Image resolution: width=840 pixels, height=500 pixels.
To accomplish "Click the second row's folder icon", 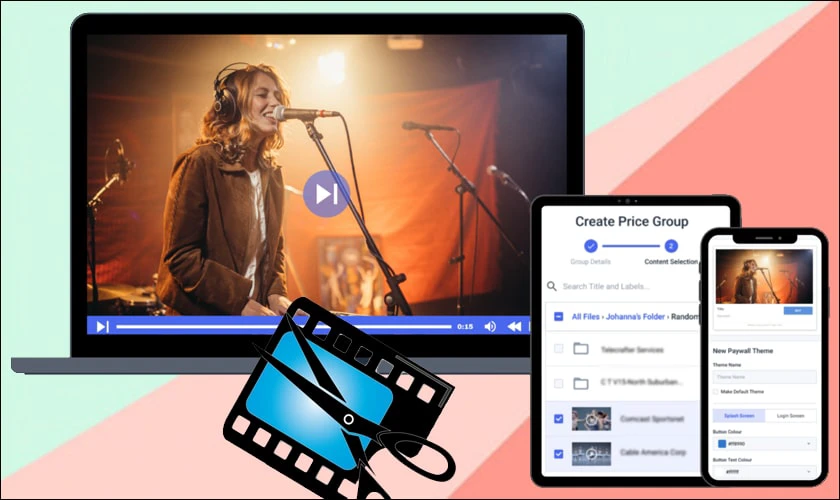I will click(581, 383).
